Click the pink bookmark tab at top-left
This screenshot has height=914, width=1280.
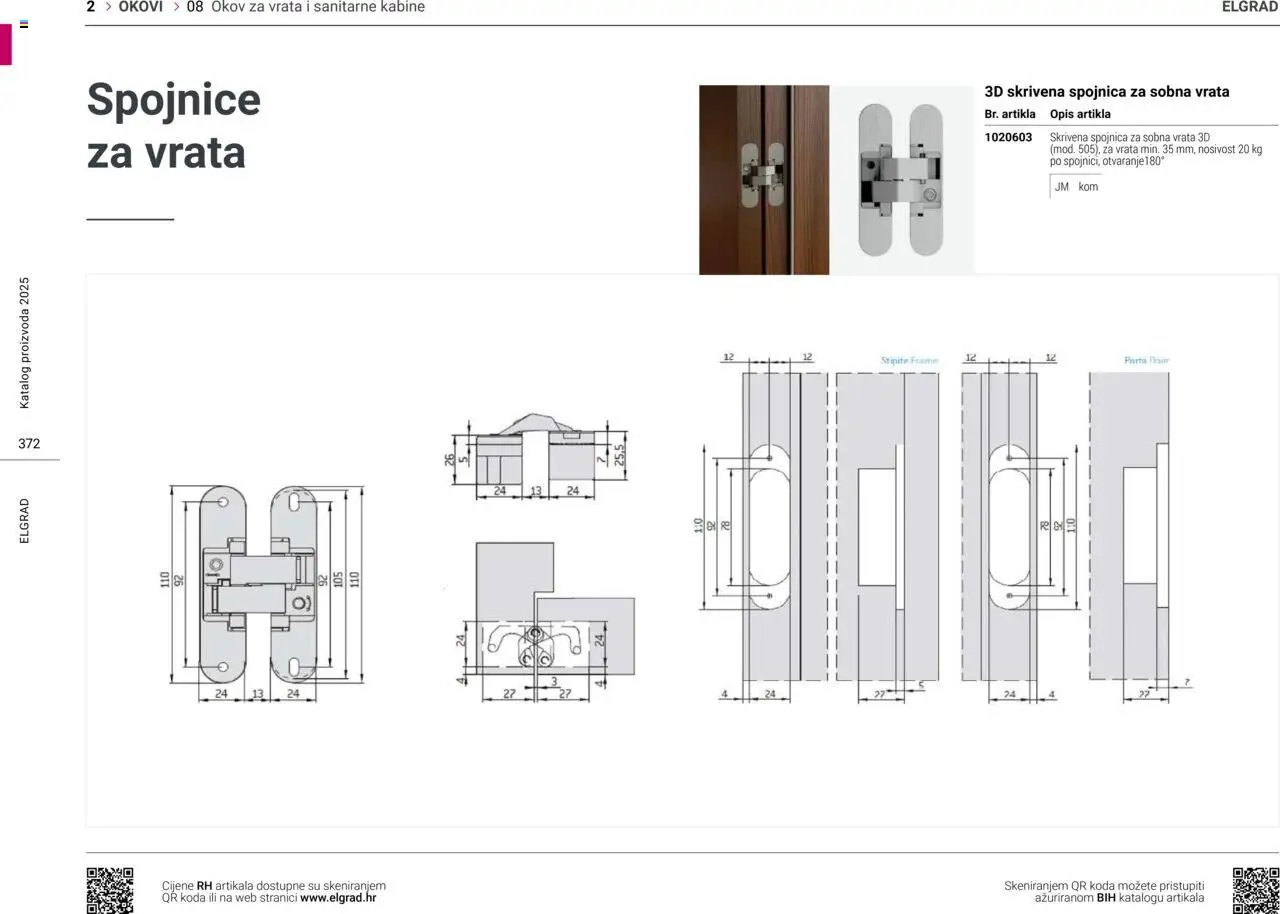5,44
